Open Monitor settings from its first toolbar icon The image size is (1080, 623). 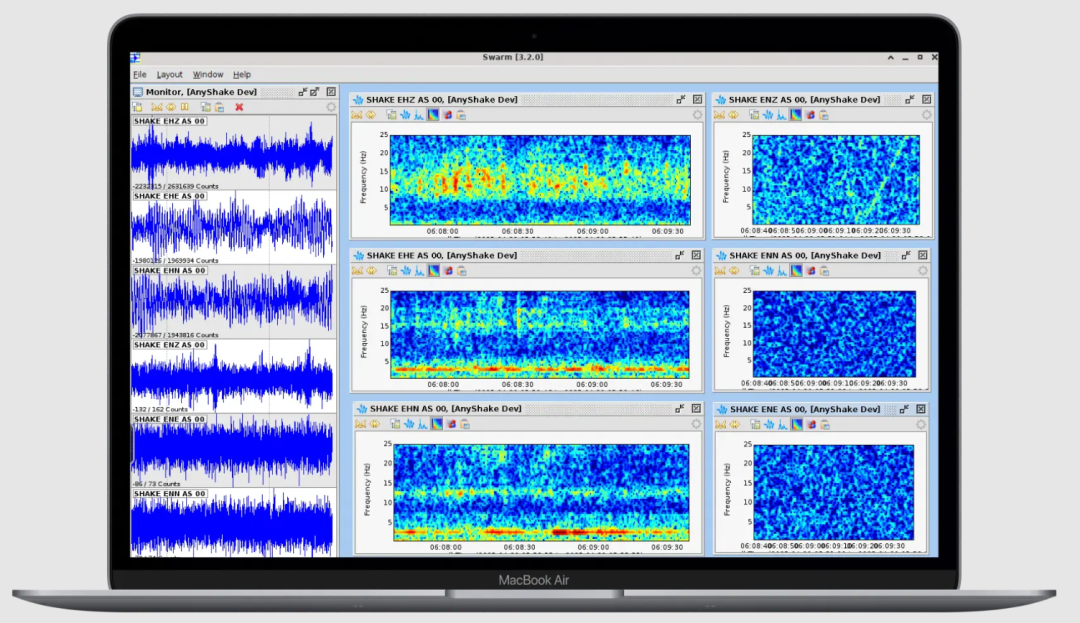tap(138, 107)
